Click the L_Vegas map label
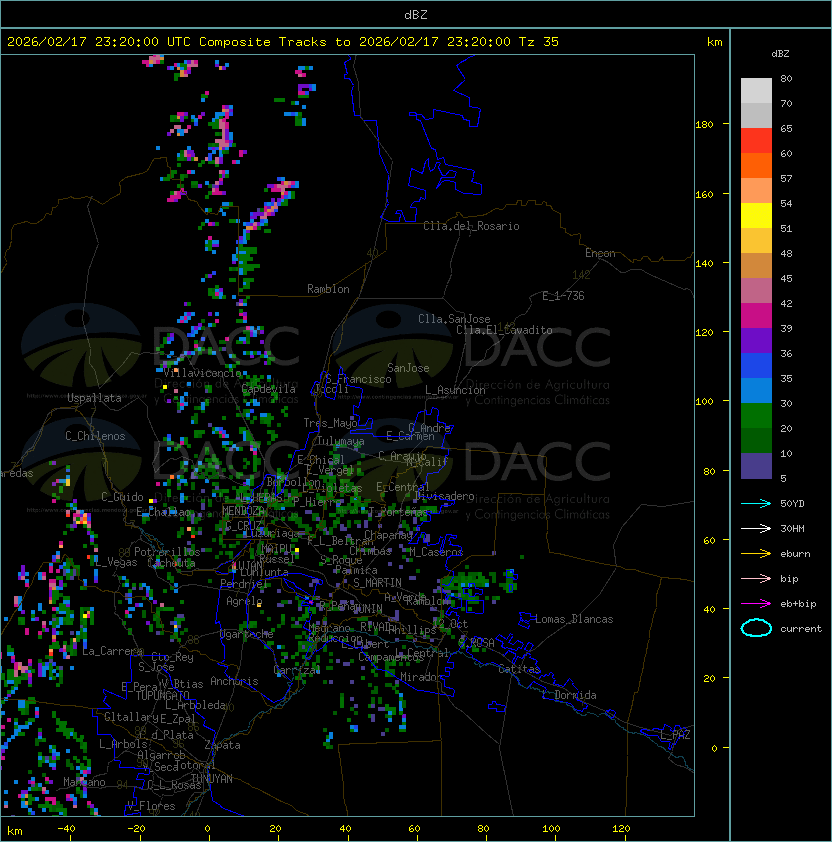 (117, 562)
